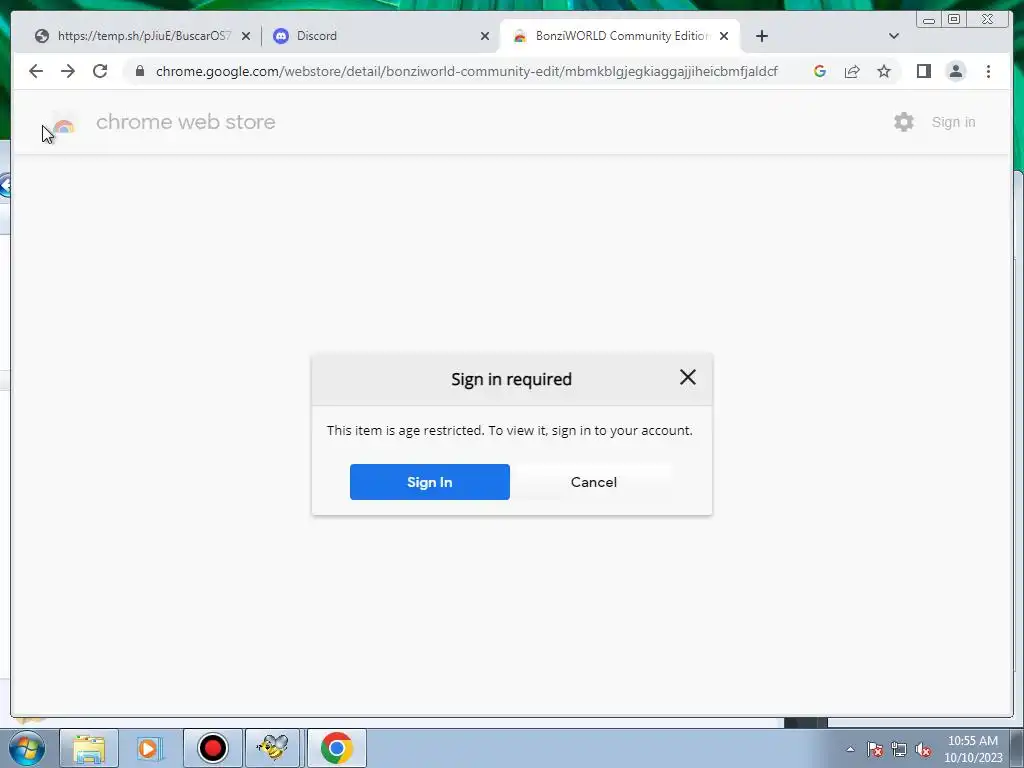1024x768 pixels.
Task: Close the Sign in required dialog with X
Action: click(x=687, y=377)
